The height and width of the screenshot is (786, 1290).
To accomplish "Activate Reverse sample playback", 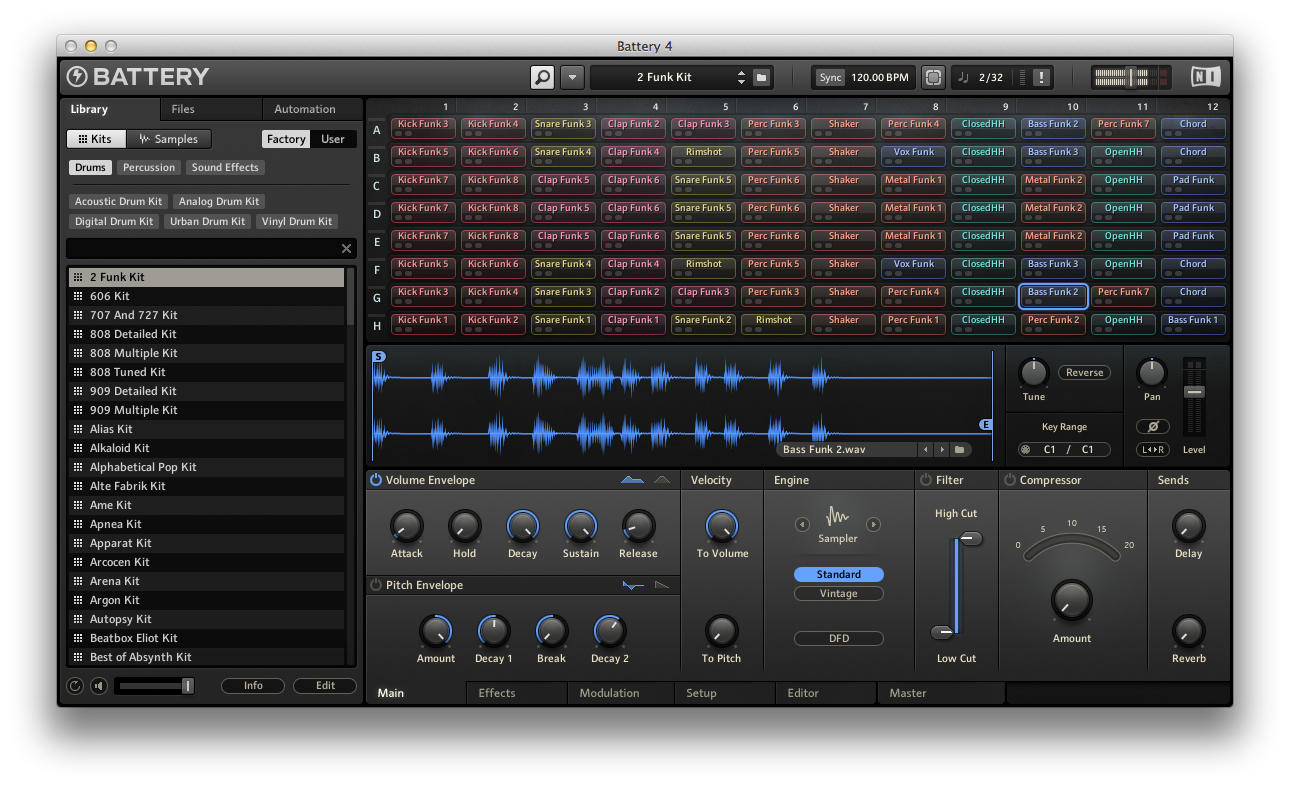I will pos(1083,372).
